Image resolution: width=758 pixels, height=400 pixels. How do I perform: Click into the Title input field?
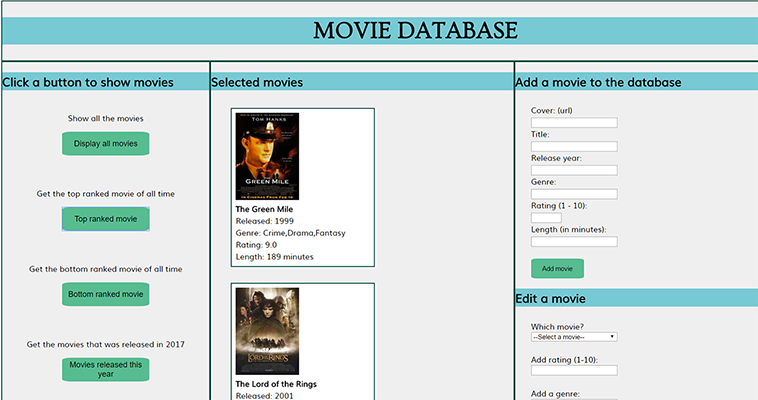tap(574, 146)
